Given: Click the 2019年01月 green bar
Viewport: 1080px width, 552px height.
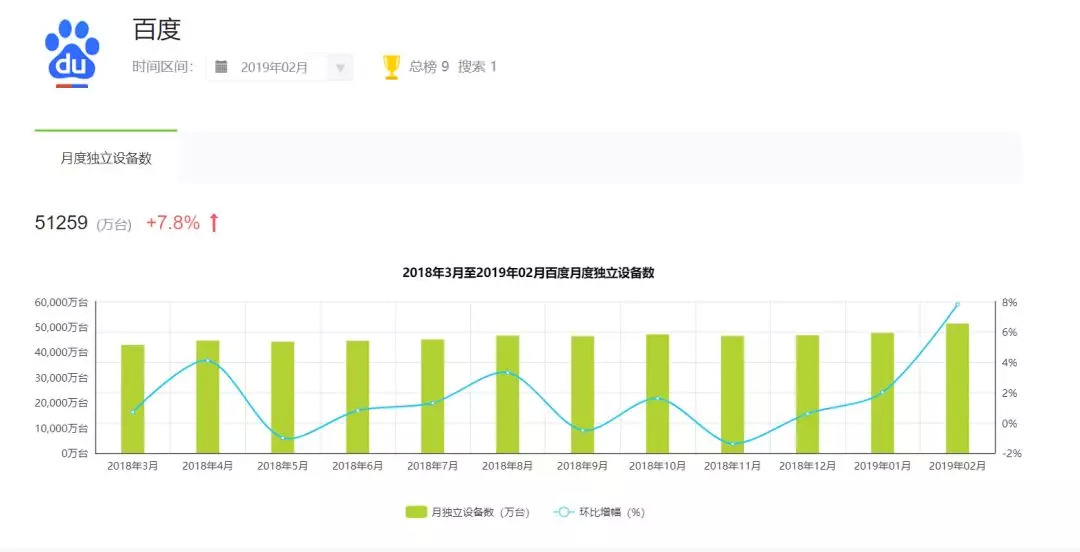Looking at the screenshot, I should point(882,393).
